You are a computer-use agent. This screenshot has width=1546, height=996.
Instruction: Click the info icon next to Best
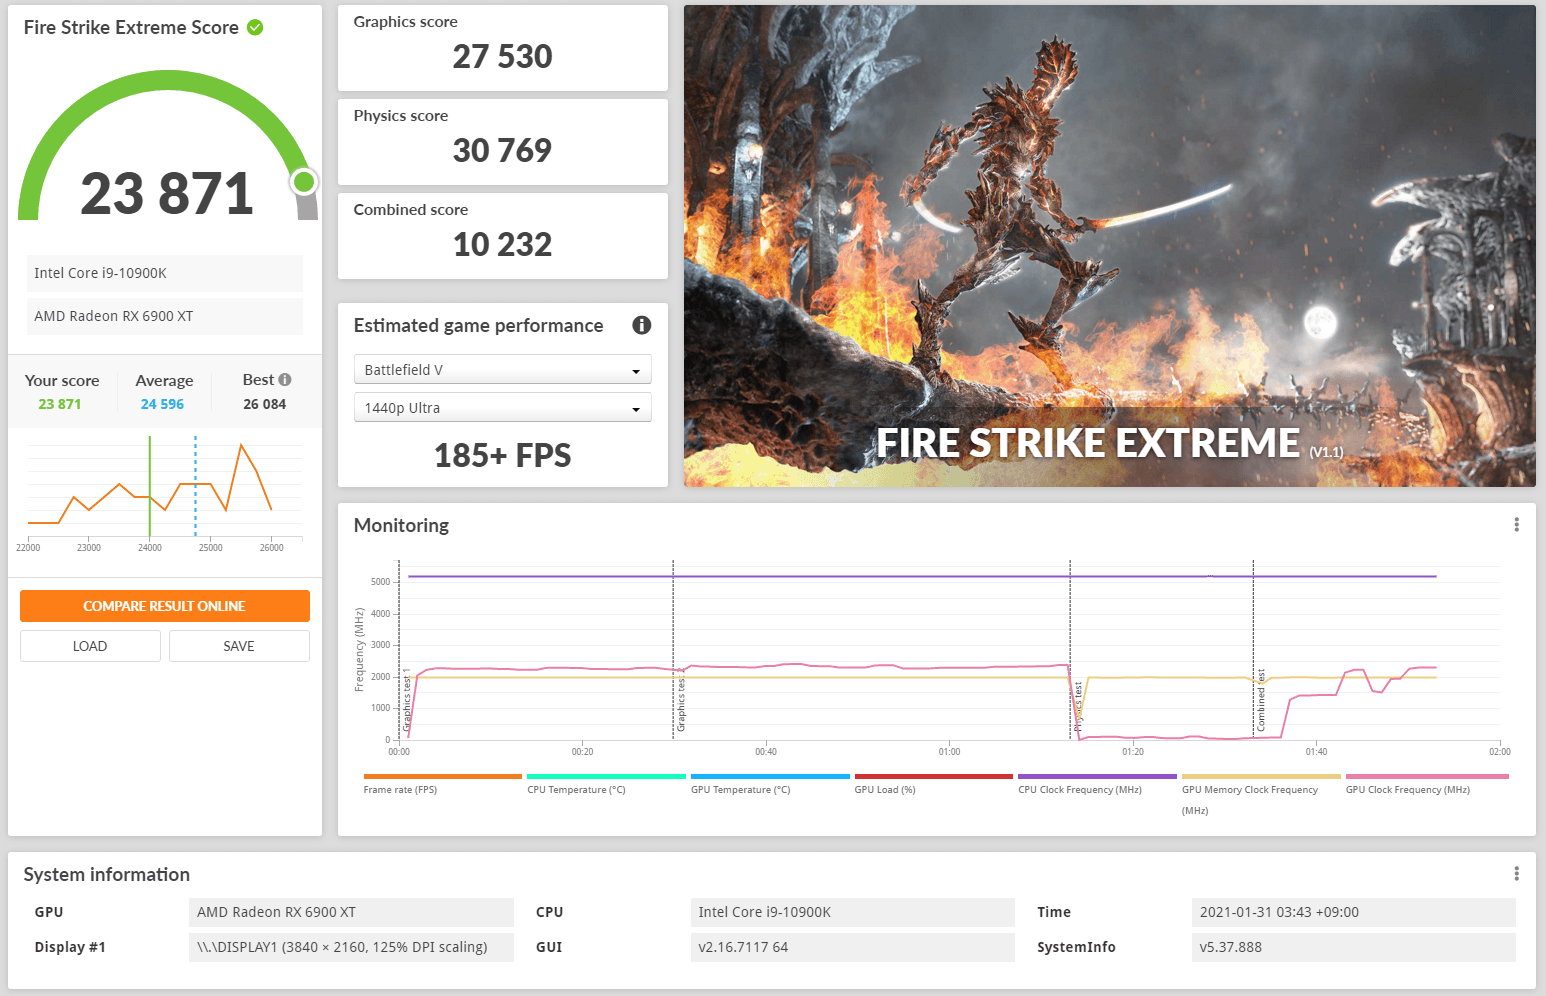pyautogui.click(x=285, y=380)
